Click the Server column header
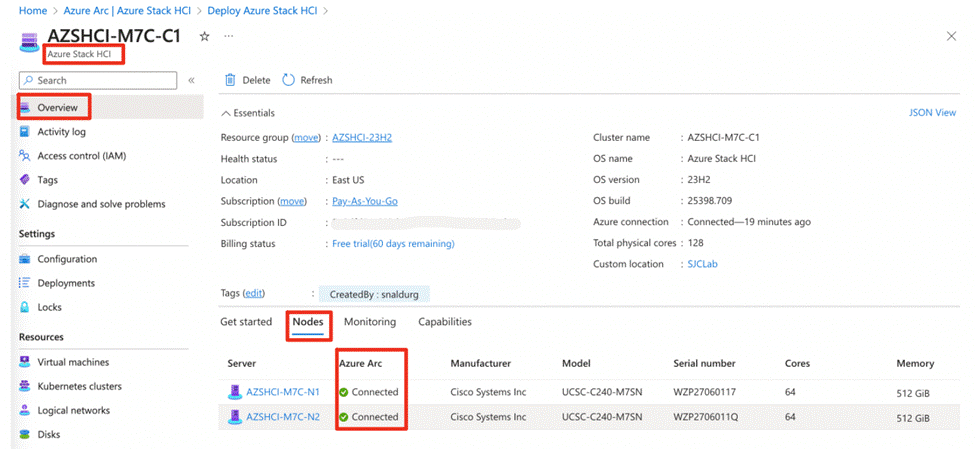Viewport: 979px width, 449px height. (x=242, y=363)
